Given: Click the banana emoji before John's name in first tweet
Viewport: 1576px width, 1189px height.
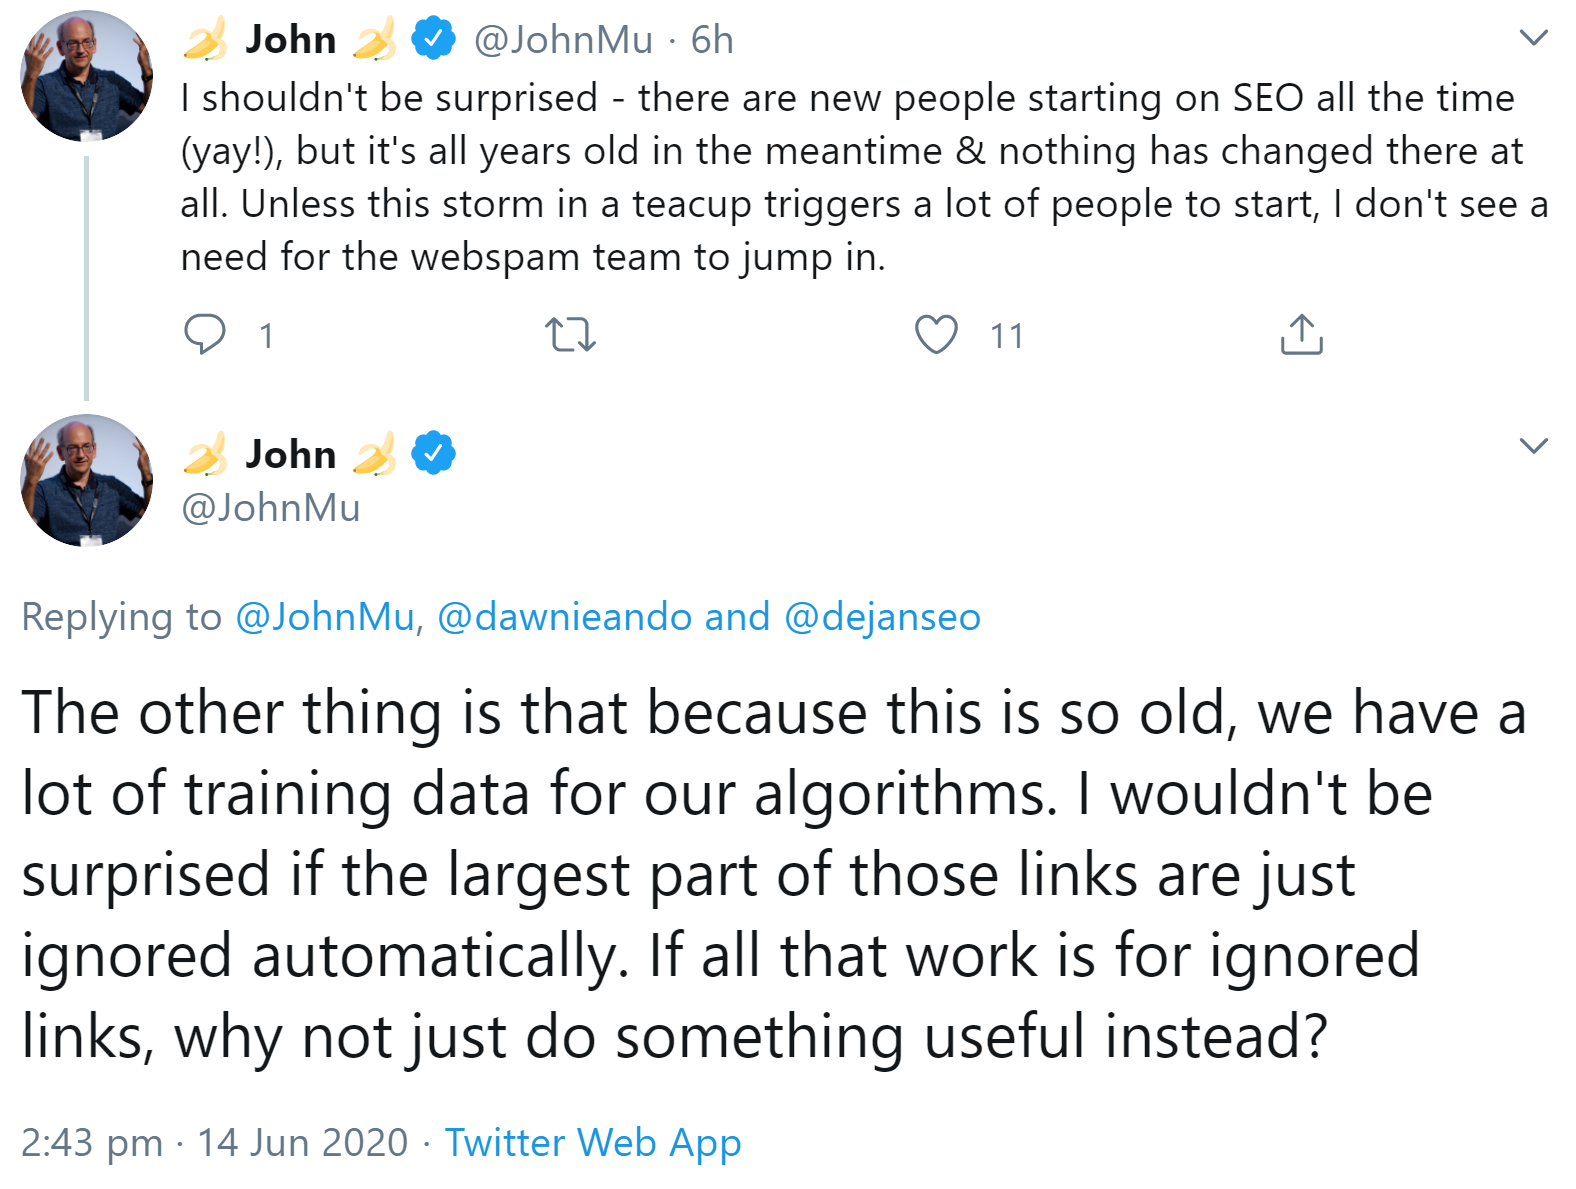Looking at the screenshot, I should pos(205,40).
